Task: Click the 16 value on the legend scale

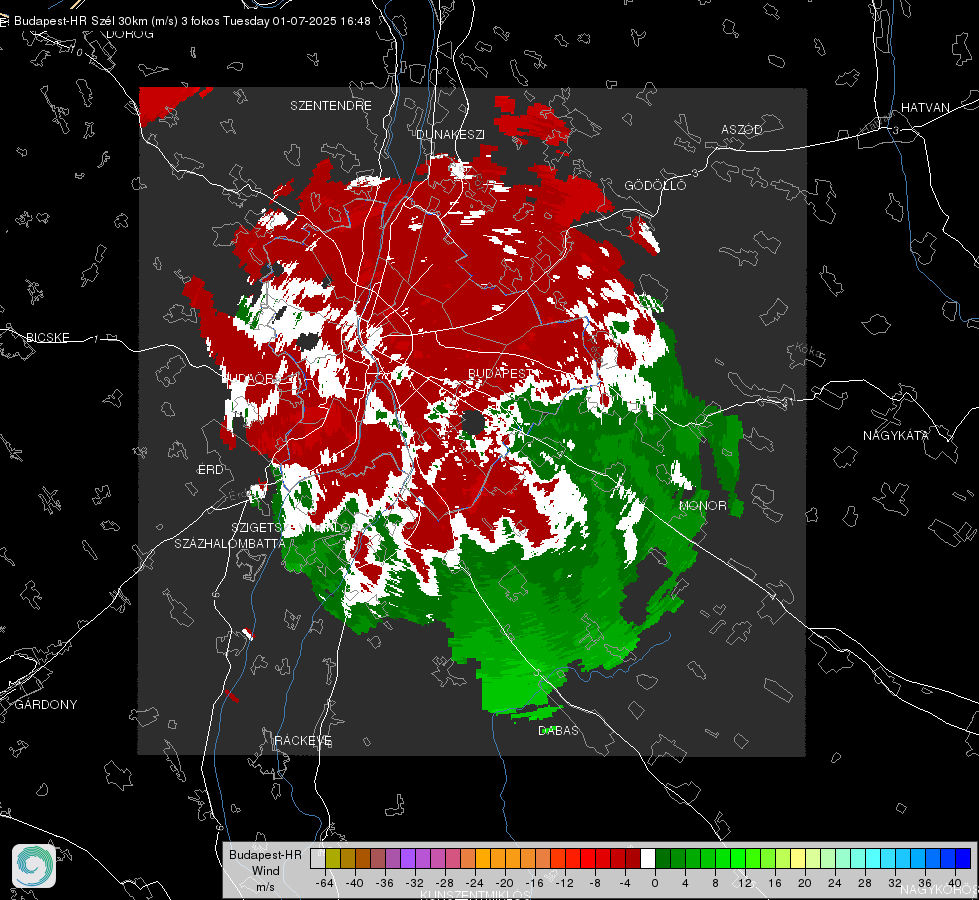Action: pyautogui.click(x=775, y=883)
